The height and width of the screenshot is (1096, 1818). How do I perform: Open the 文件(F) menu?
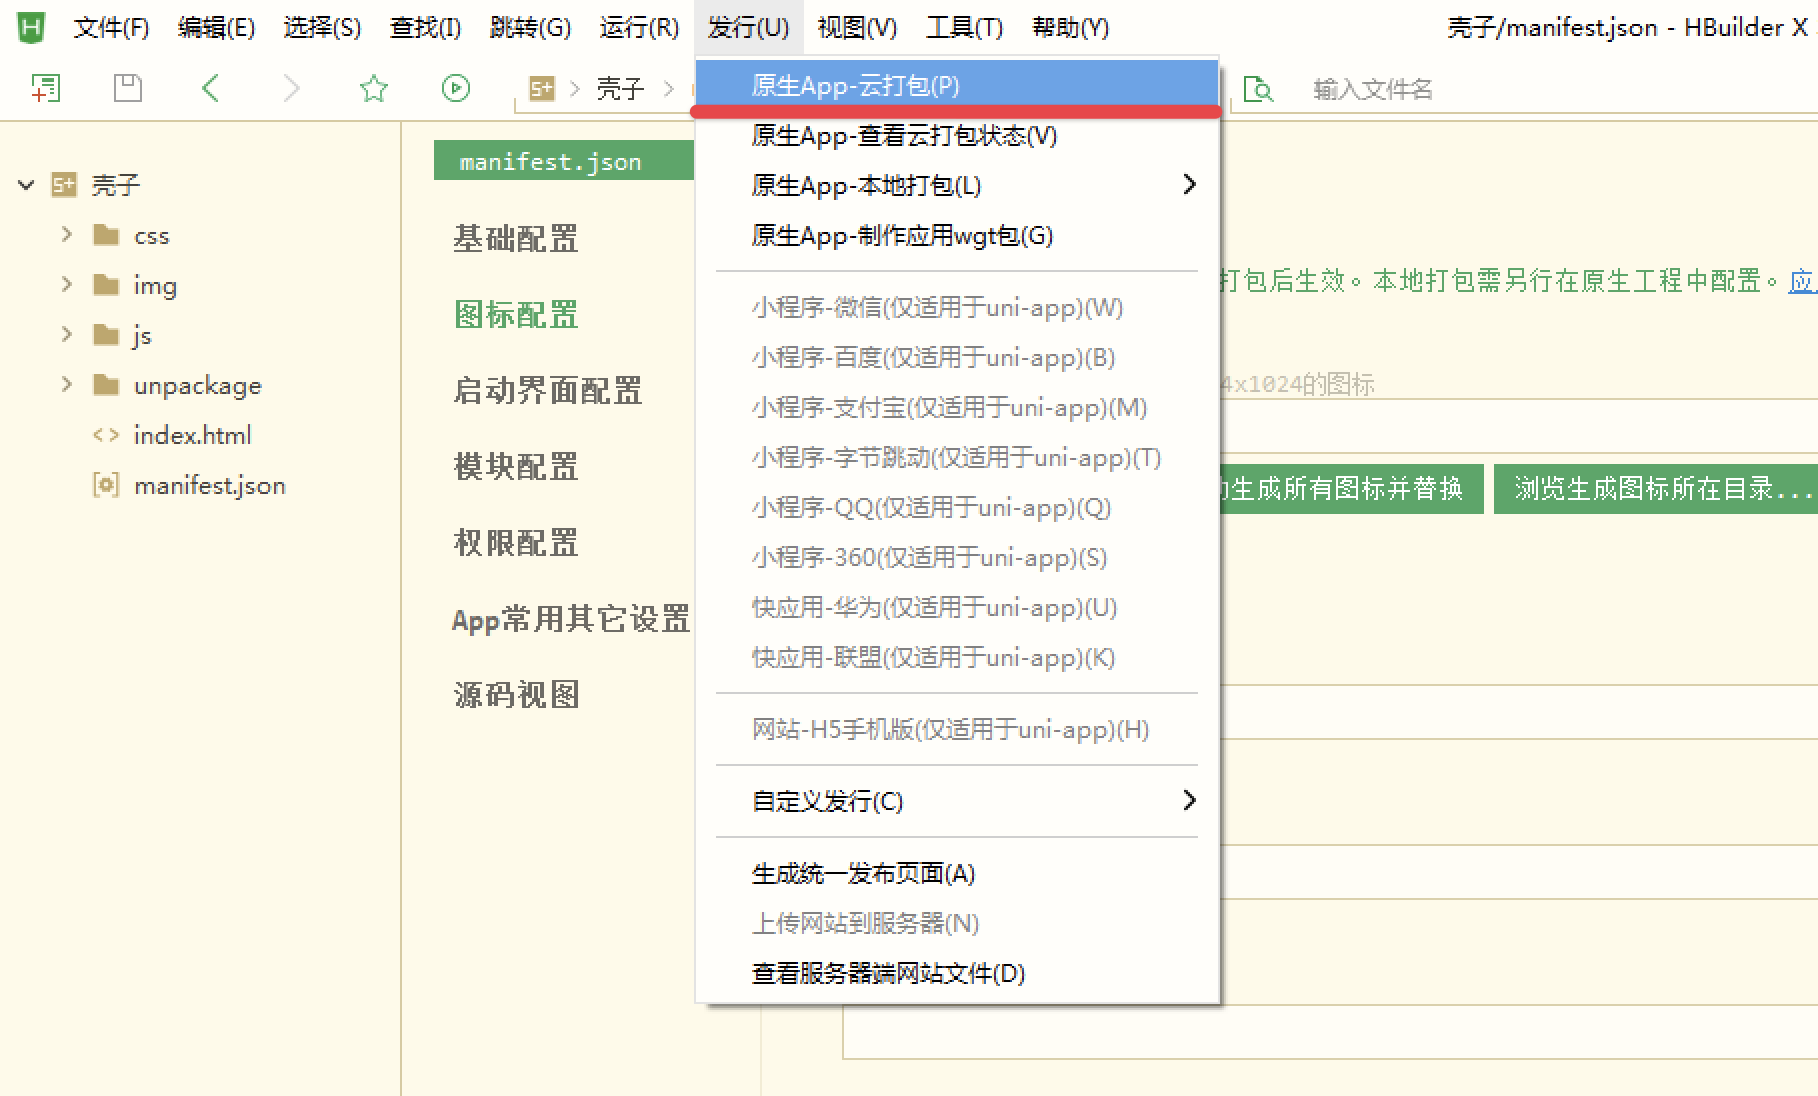(x=111, y=28)
